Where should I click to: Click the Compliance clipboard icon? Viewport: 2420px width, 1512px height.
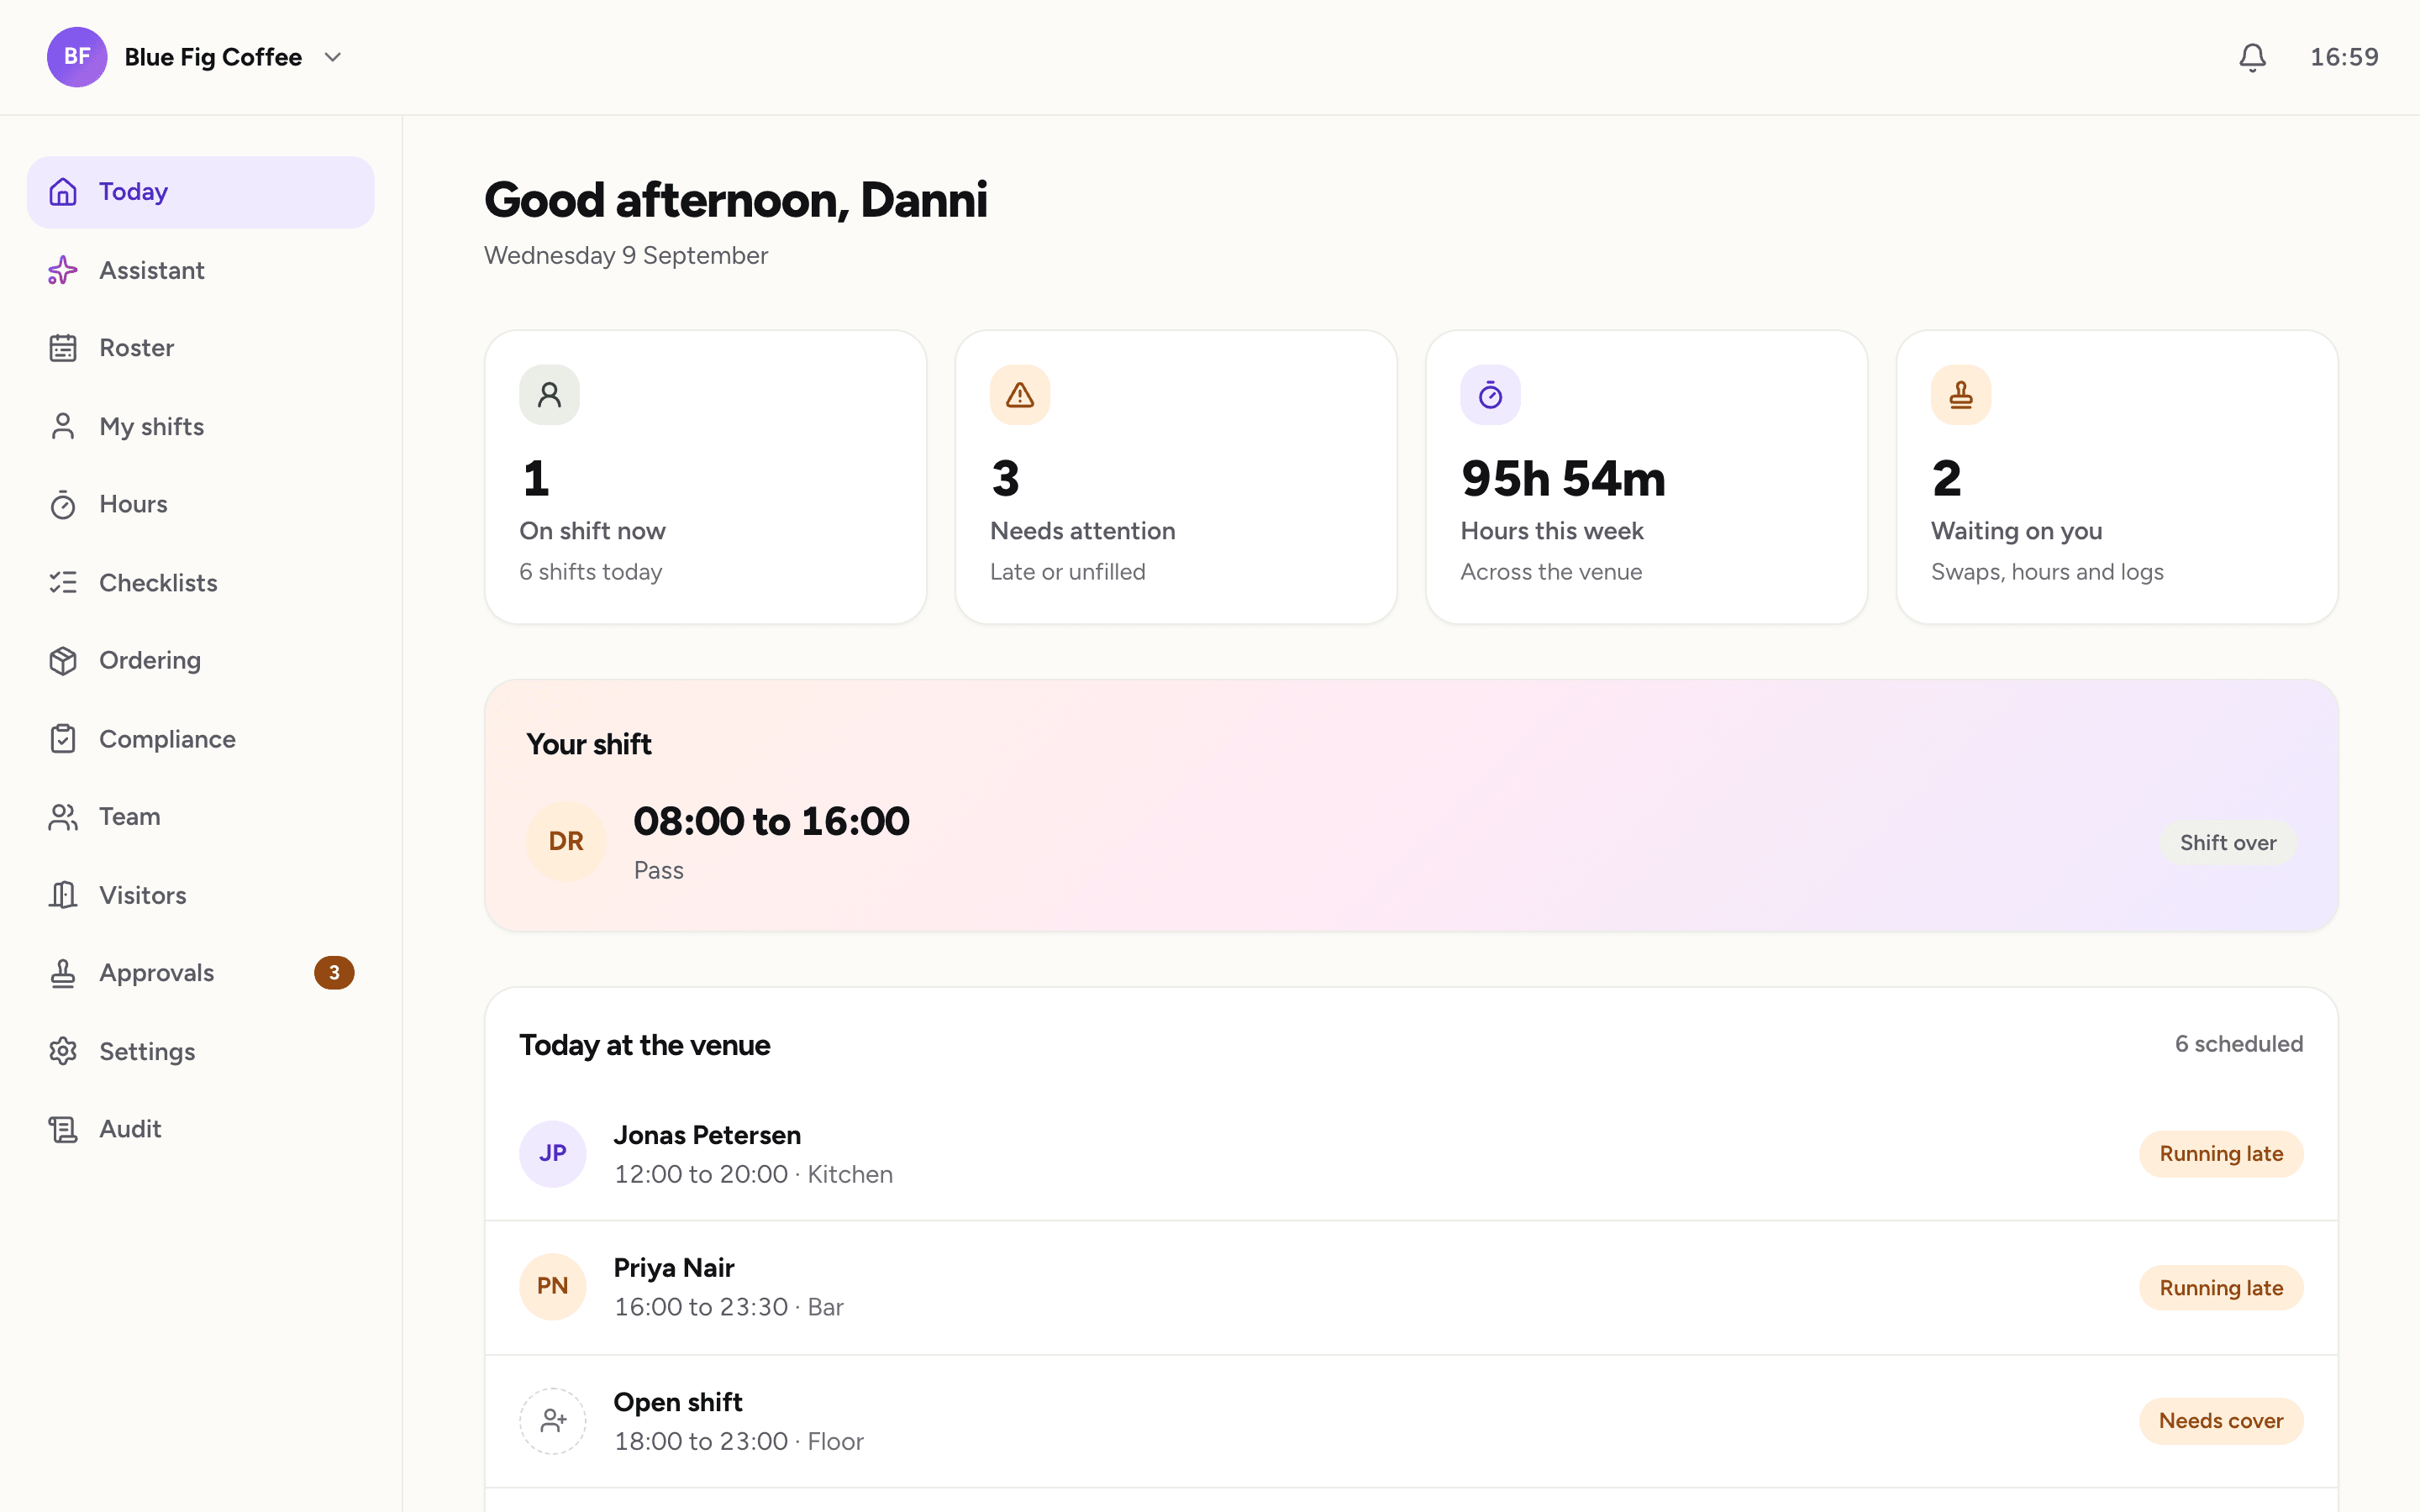[x=63, y=739]
